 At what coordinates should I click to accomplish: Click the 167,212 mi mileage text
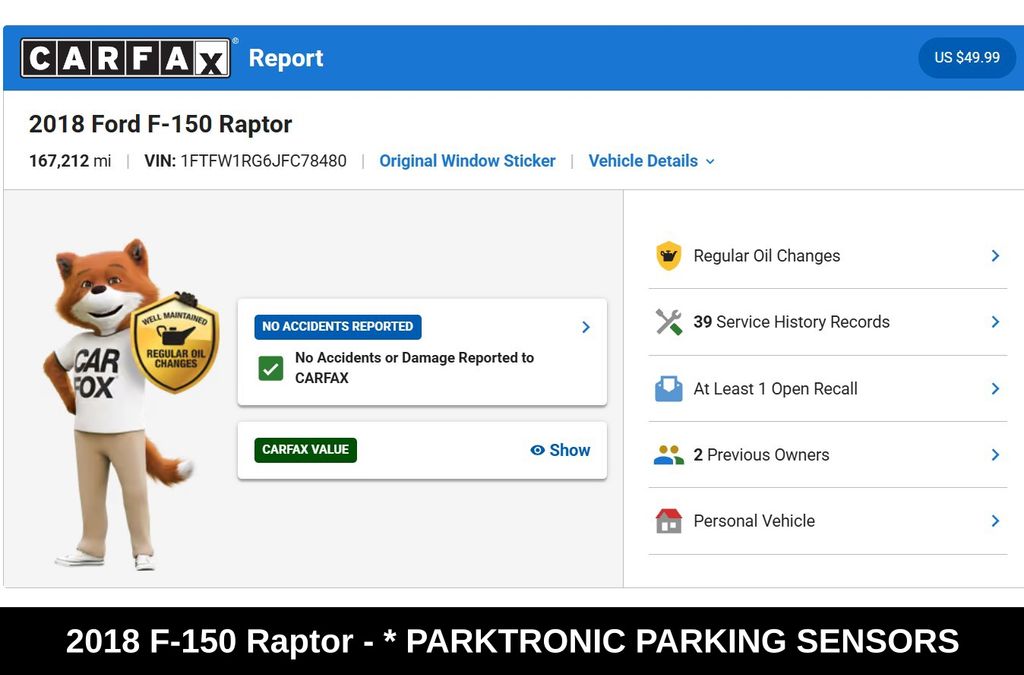70,161
